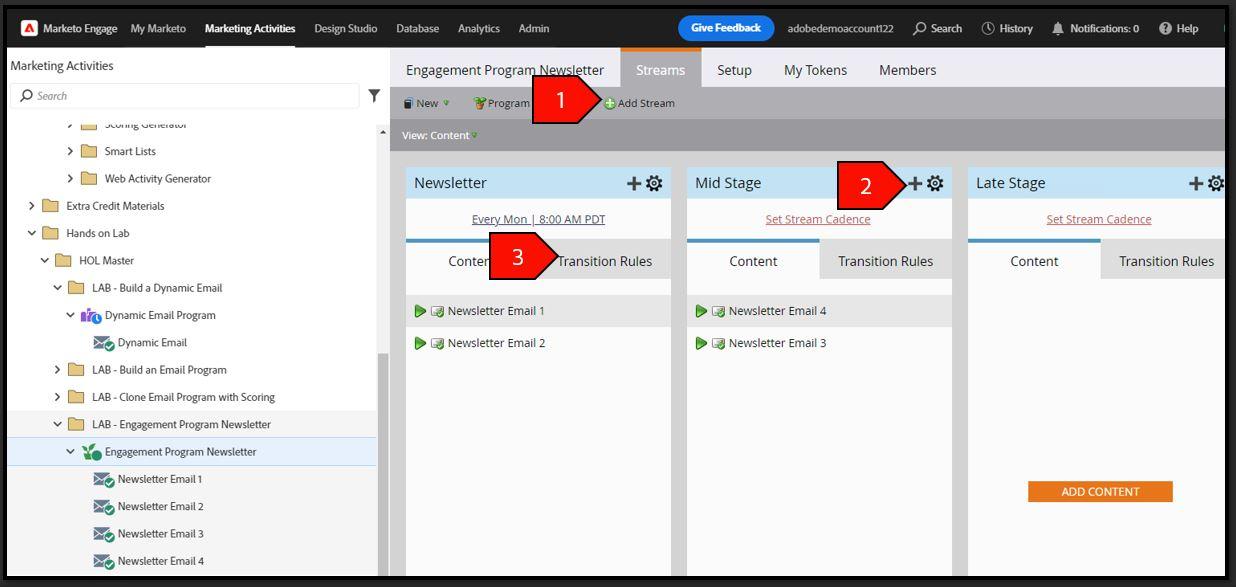Switch to the Setup tab
This screenshot has width=1236, height=587.
[734, 70]
